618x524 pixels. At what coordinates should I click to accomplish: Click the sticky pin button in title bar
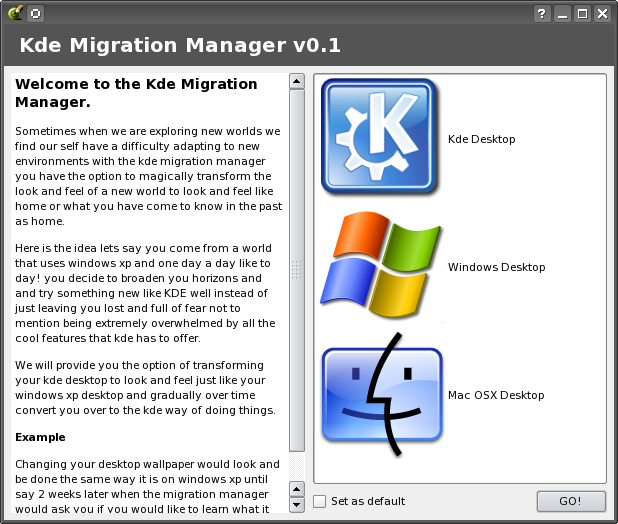click(35, 14)
